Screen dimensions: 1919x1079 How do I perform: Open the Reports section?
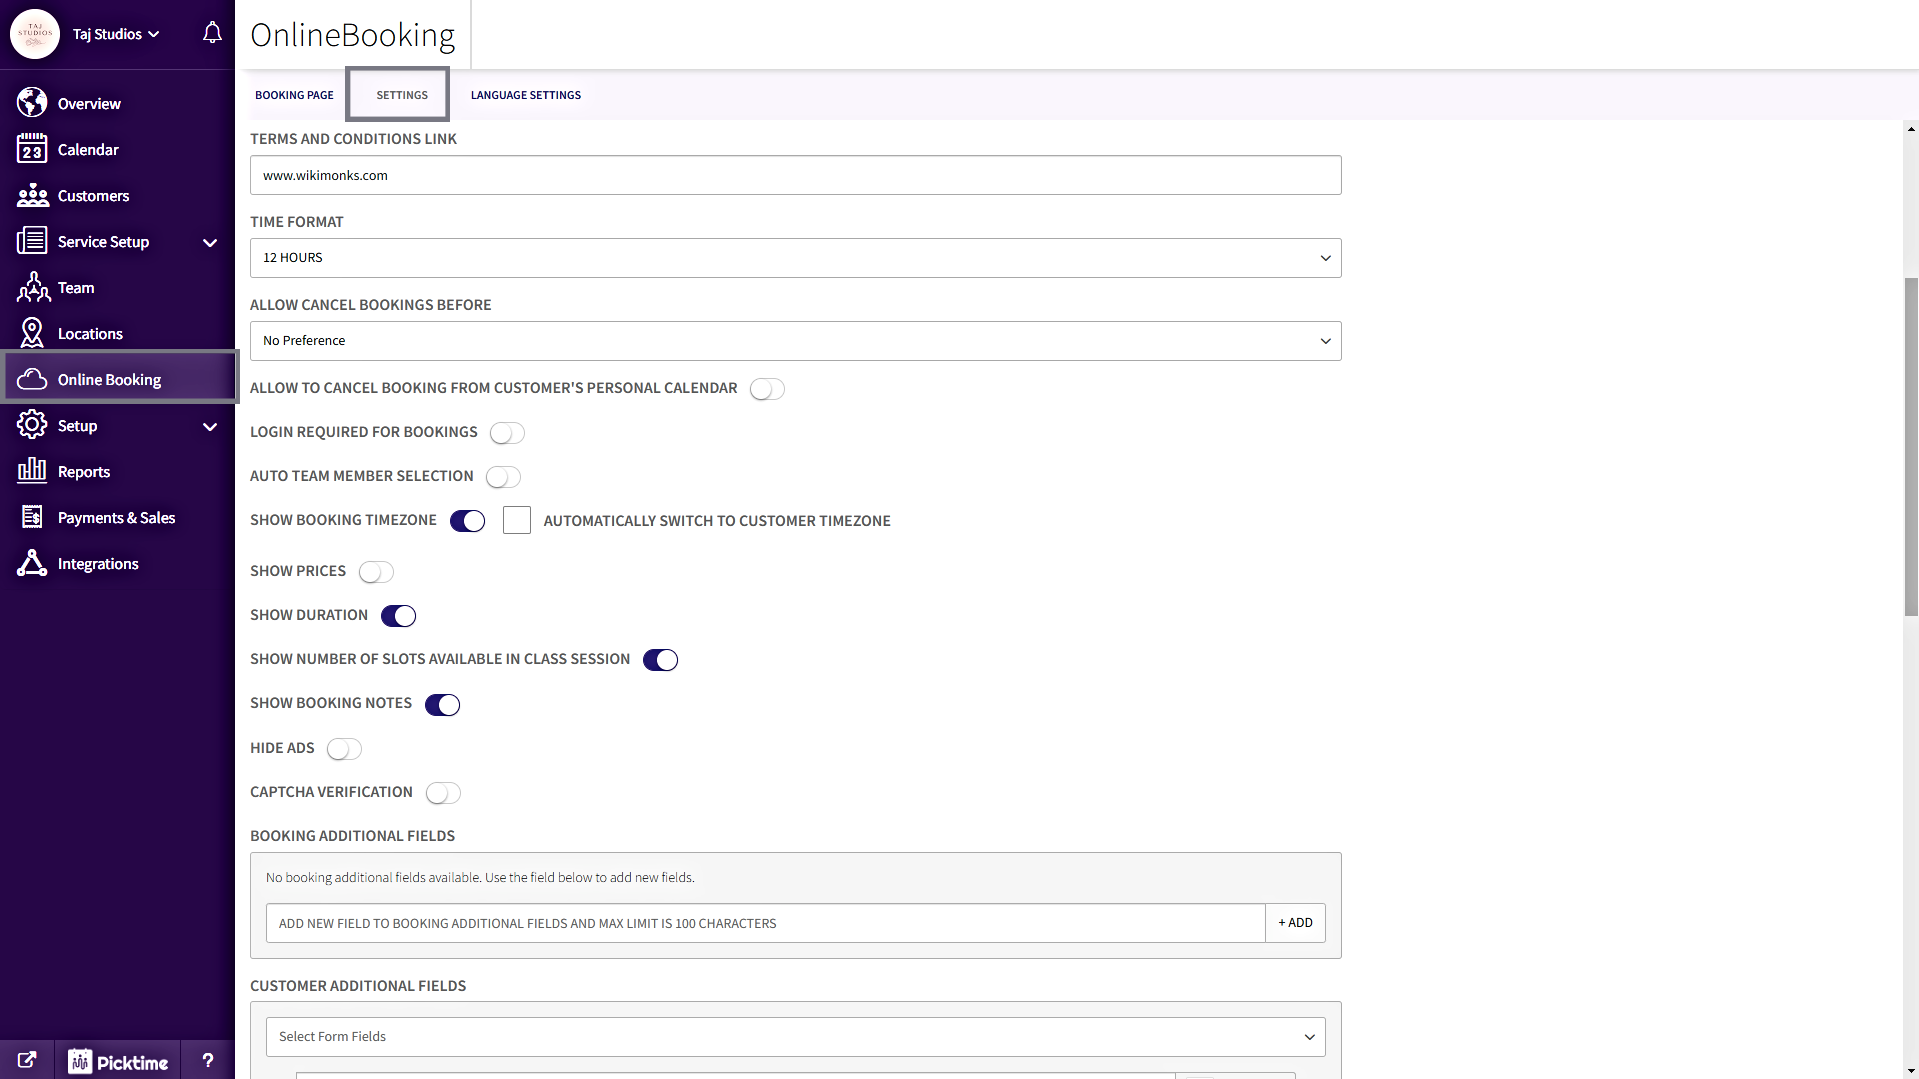(85, 471)
